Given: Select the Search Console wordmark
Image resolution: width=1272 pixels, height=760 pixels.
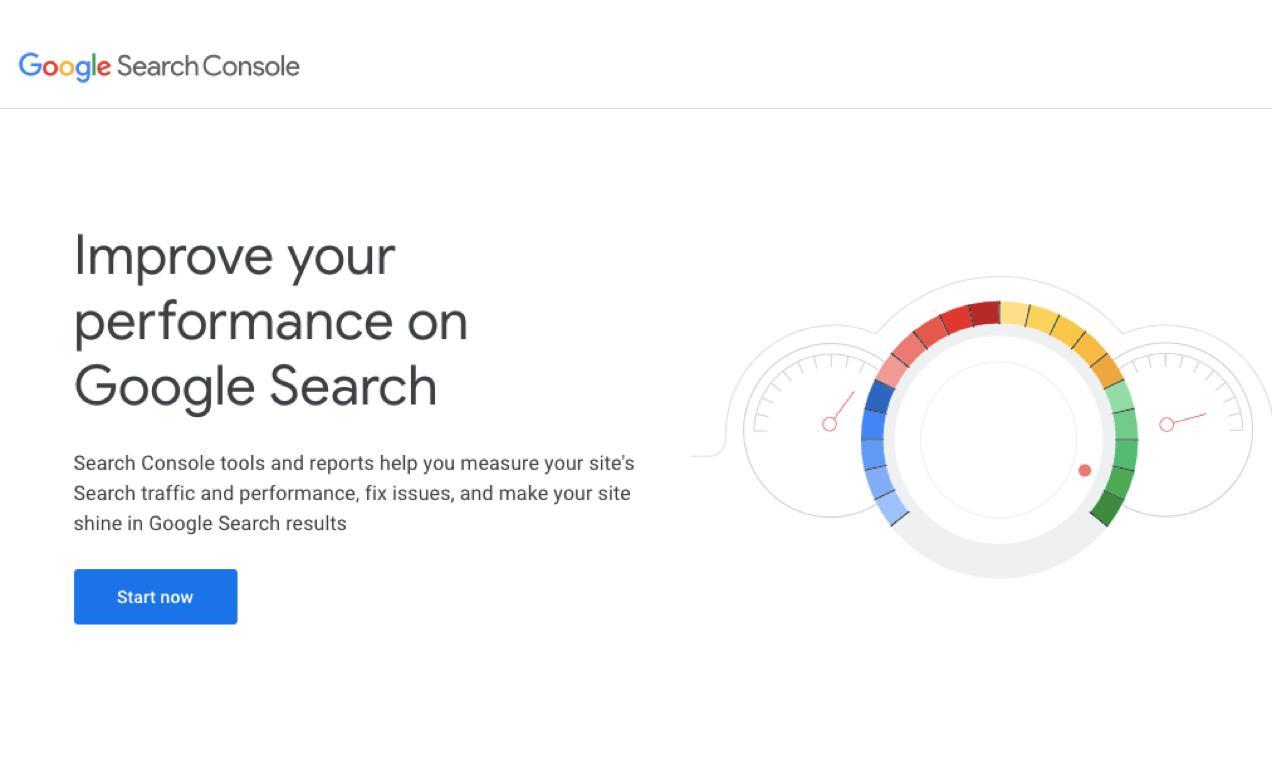Looking at the screenshot, I should pyautogui.click(x=209, y=66).
